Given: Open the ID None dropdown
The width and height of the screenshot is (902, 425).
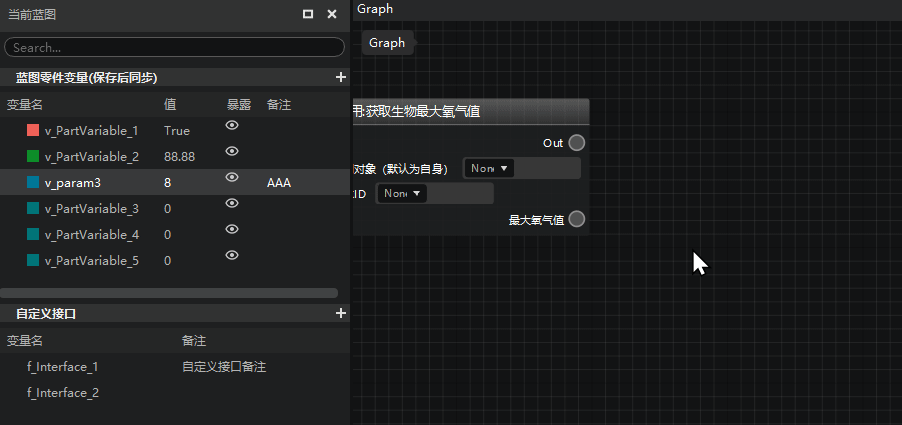Looking at the screenshot, I should click(402, 194).
